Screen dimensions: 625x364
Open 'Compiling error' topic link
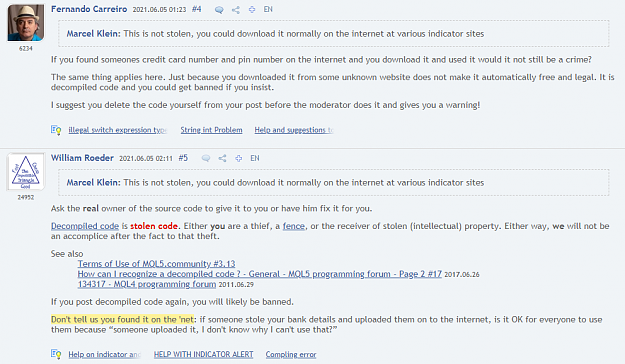pos(291,354)
